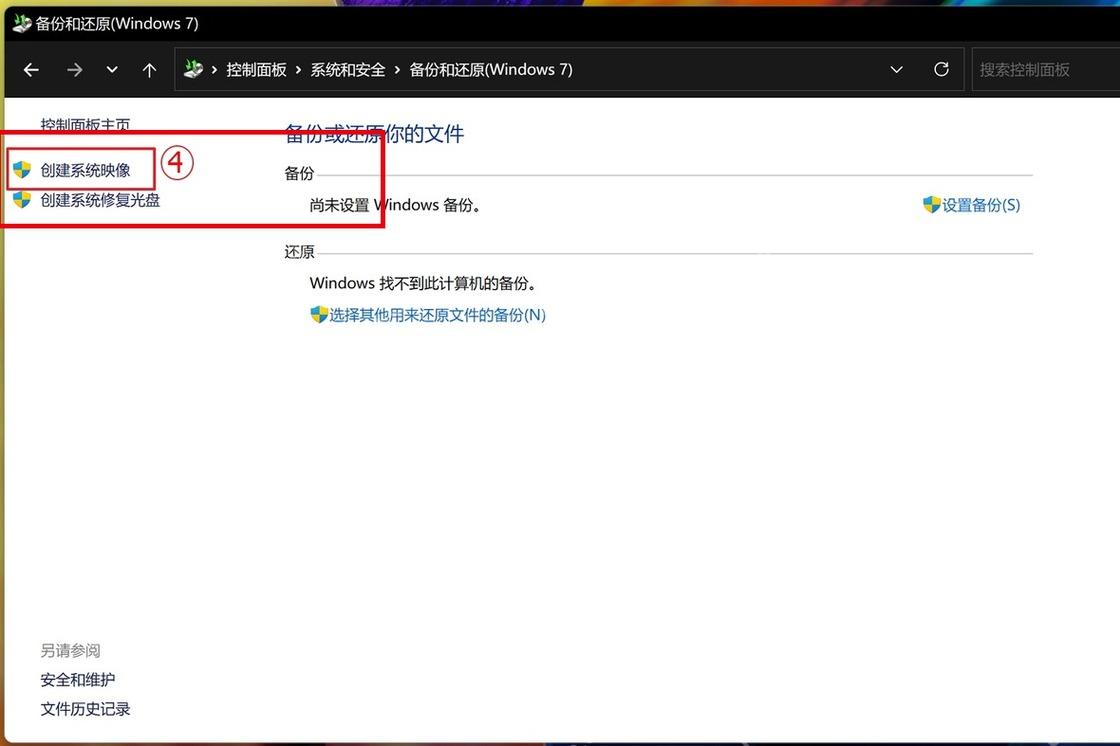Open the recent locations chevron
Screen dimensions: 1120x746
(112, 70)
